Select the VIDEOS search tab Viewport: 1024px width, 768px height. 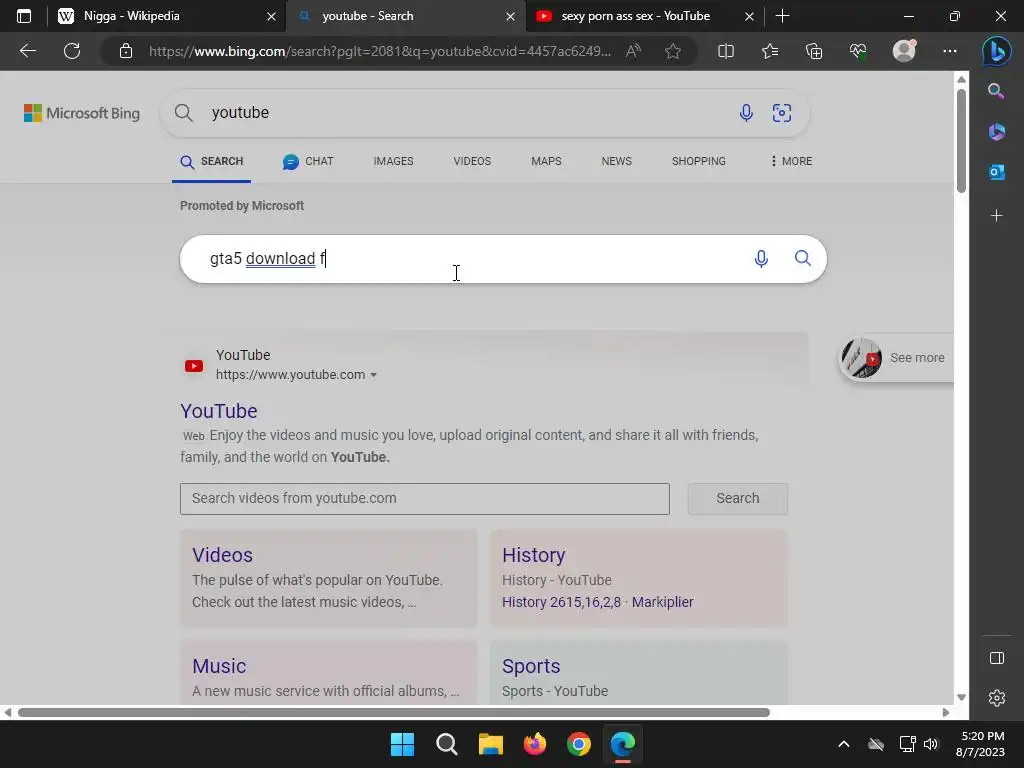point(472,161)
